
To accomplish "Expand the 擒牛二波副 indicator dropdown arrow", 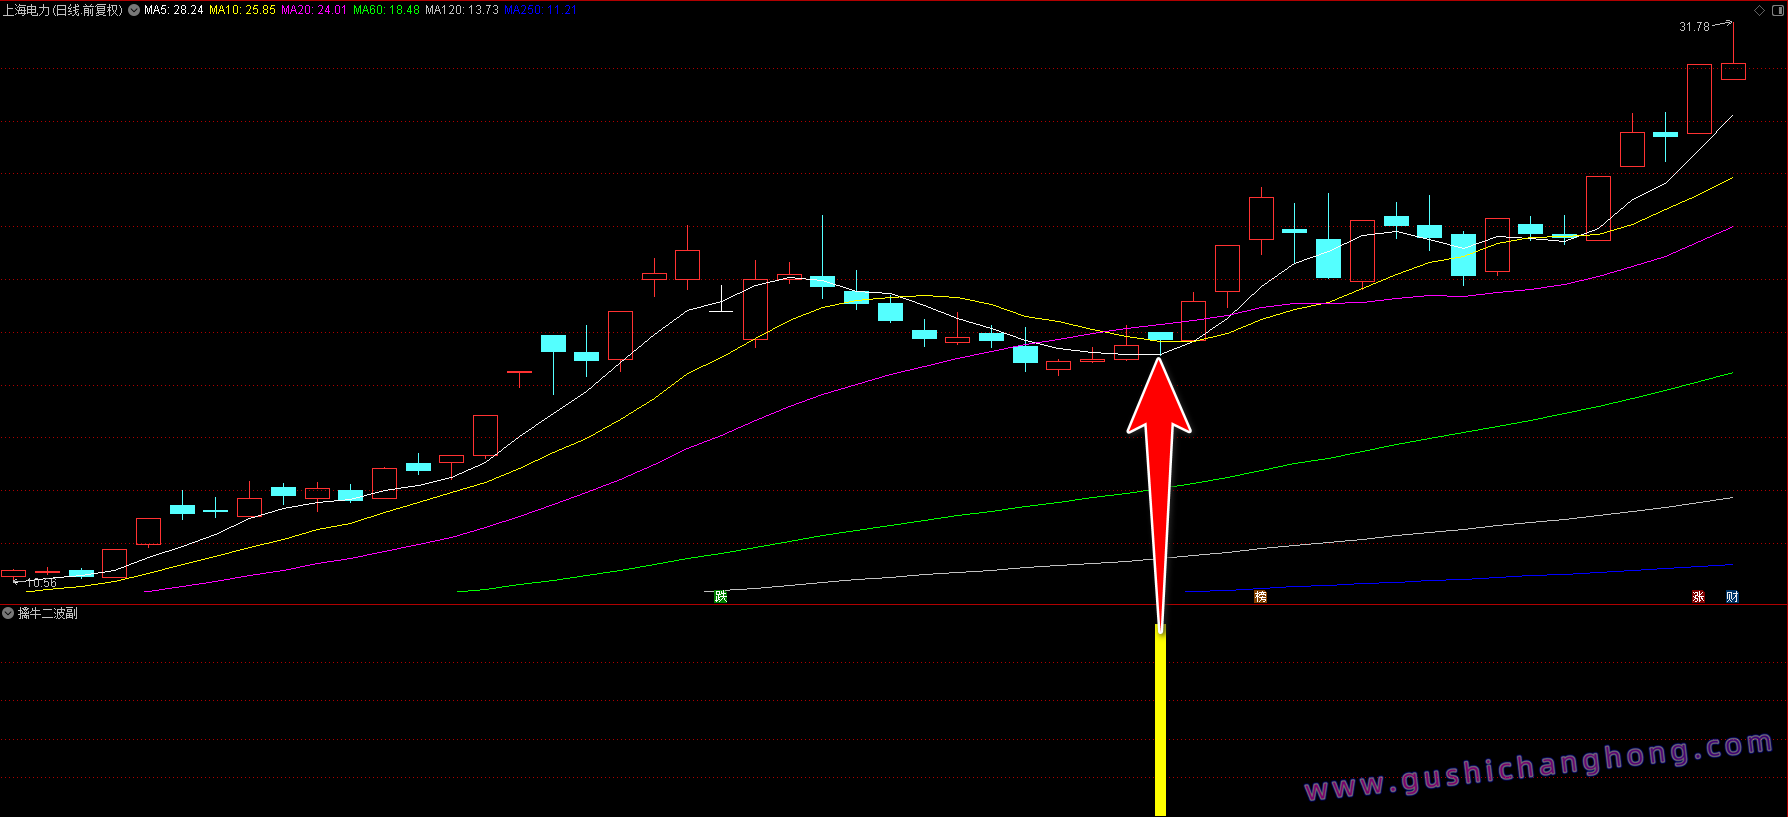I will 8,613.
